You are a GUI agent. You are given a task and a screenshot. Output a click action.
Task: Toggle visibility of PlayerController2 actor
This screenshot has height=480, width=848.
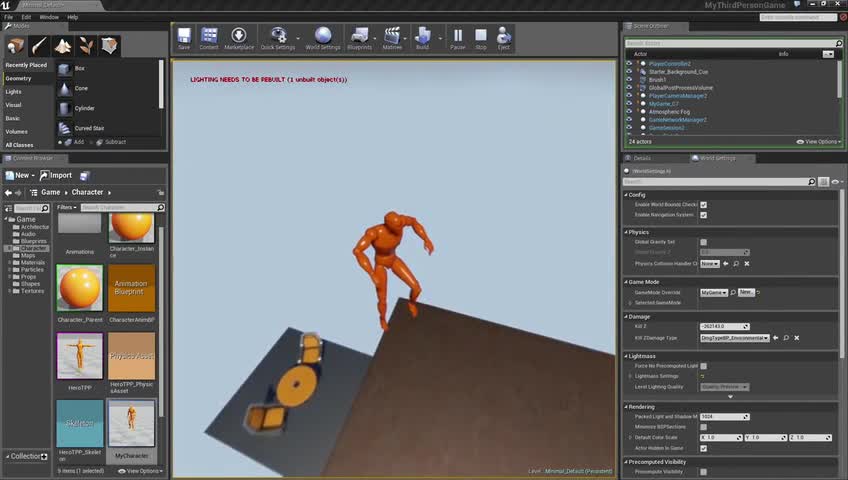tap(629, 64)
